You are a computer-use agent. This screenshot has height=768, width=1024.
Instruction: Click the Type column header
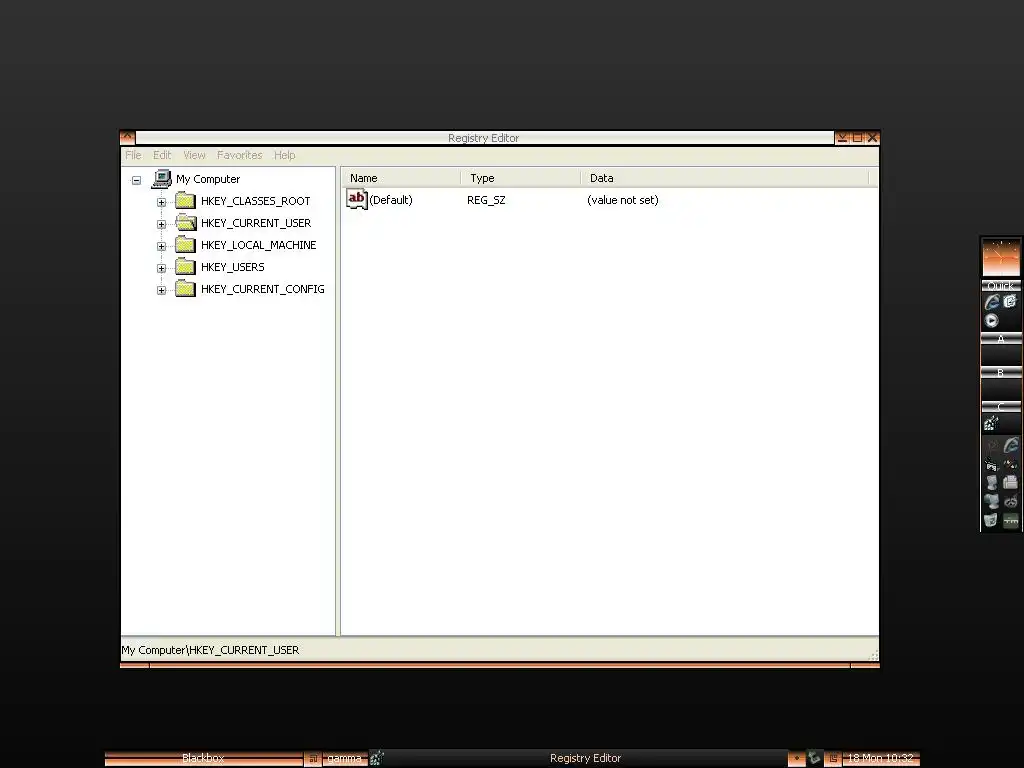(x=520, y=178)
